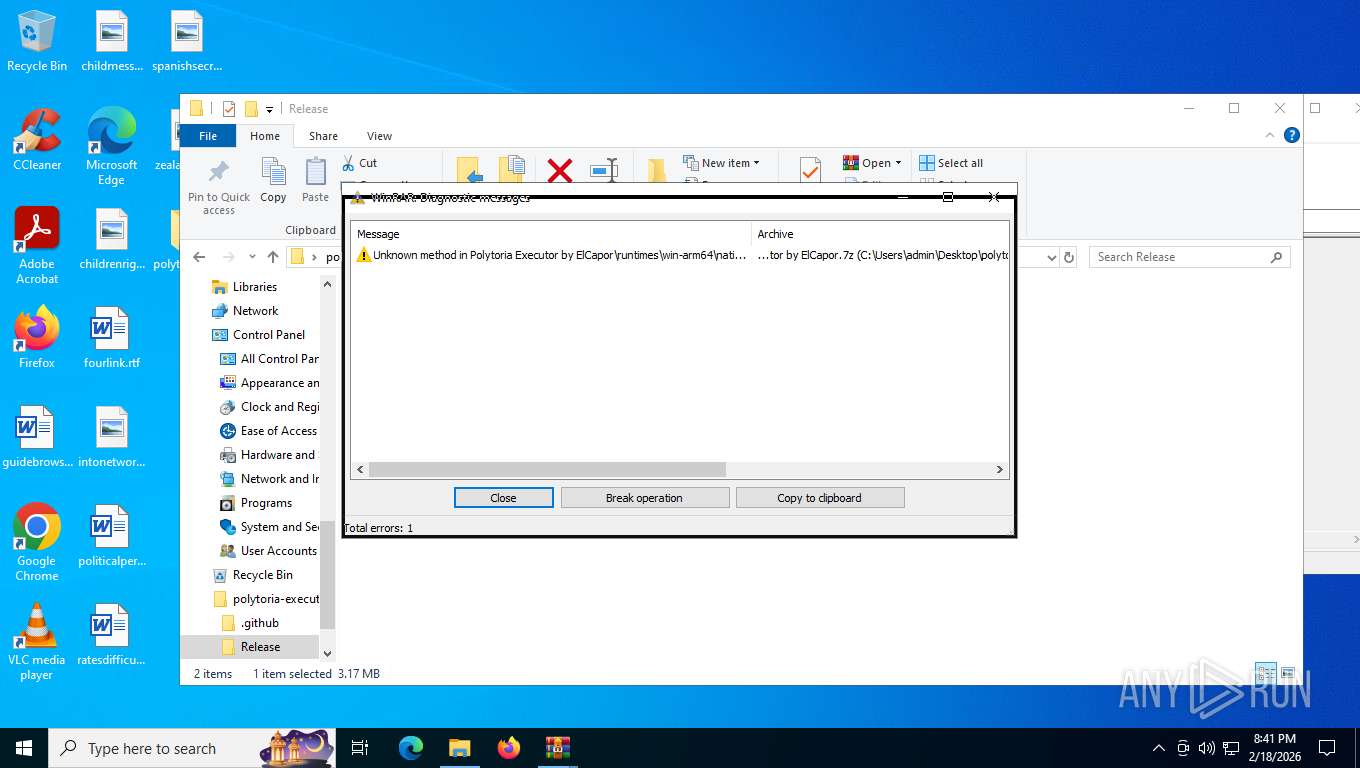Screen dimensions: 1360x768
Task: Click the Message column header
Action: pos(551,234)
